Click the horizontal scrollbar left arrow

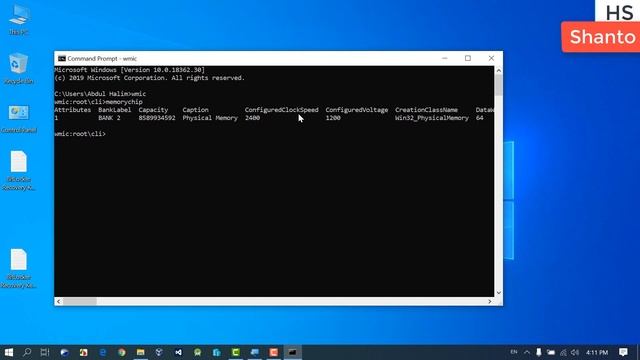(x=58, y=301)
